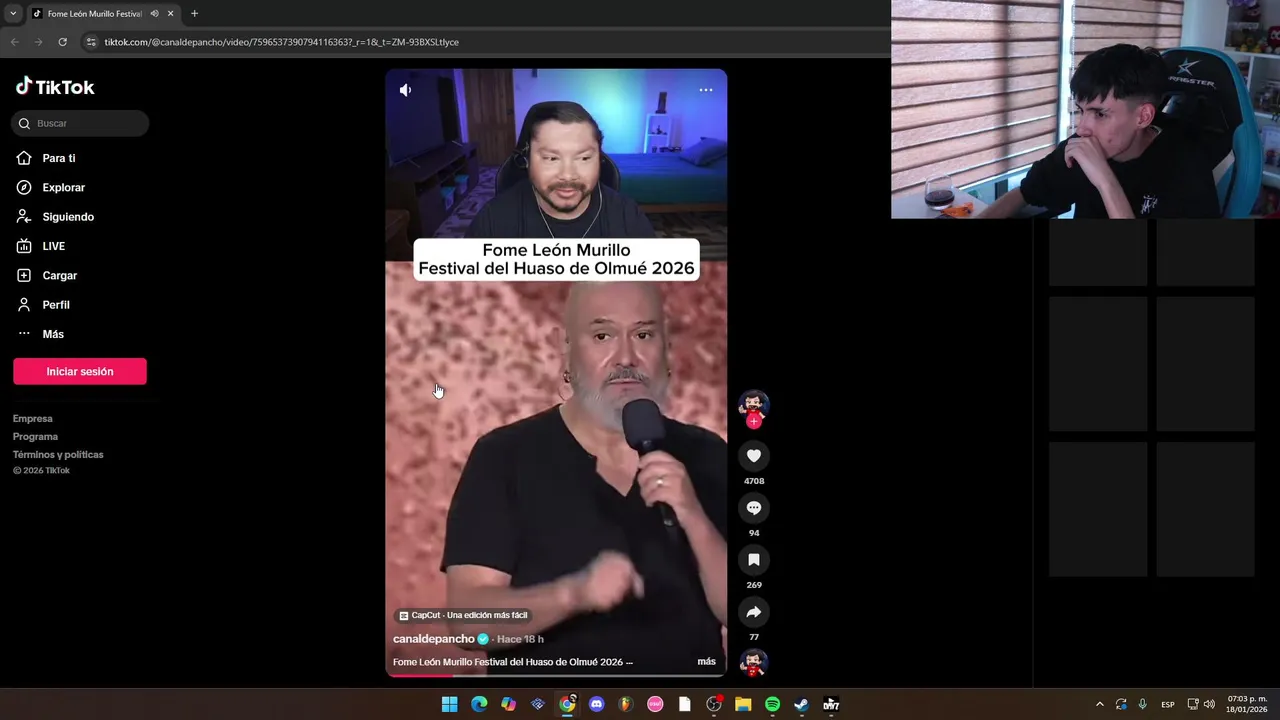Click the tiktok.com address bar URL
The height and width of the screenshot is (720, 1280).
coord(281,42)
